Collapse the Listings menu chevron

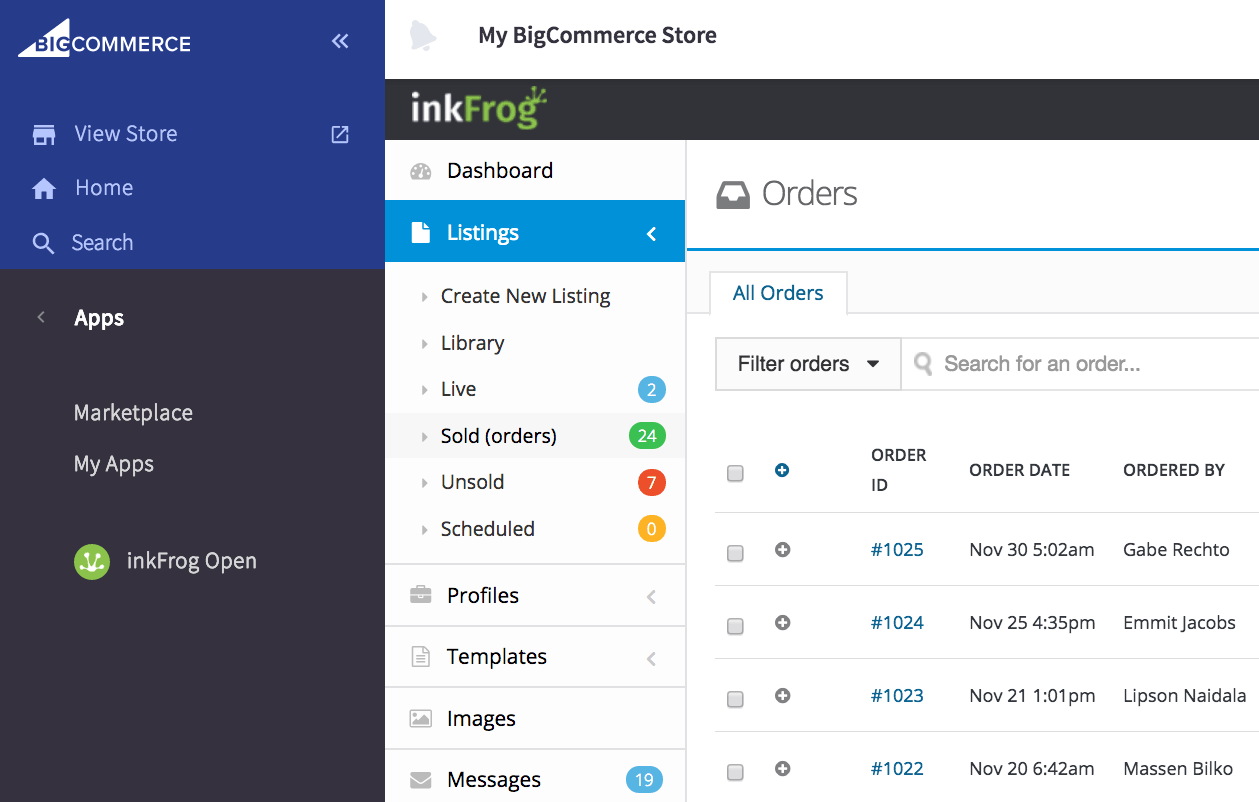651,234
